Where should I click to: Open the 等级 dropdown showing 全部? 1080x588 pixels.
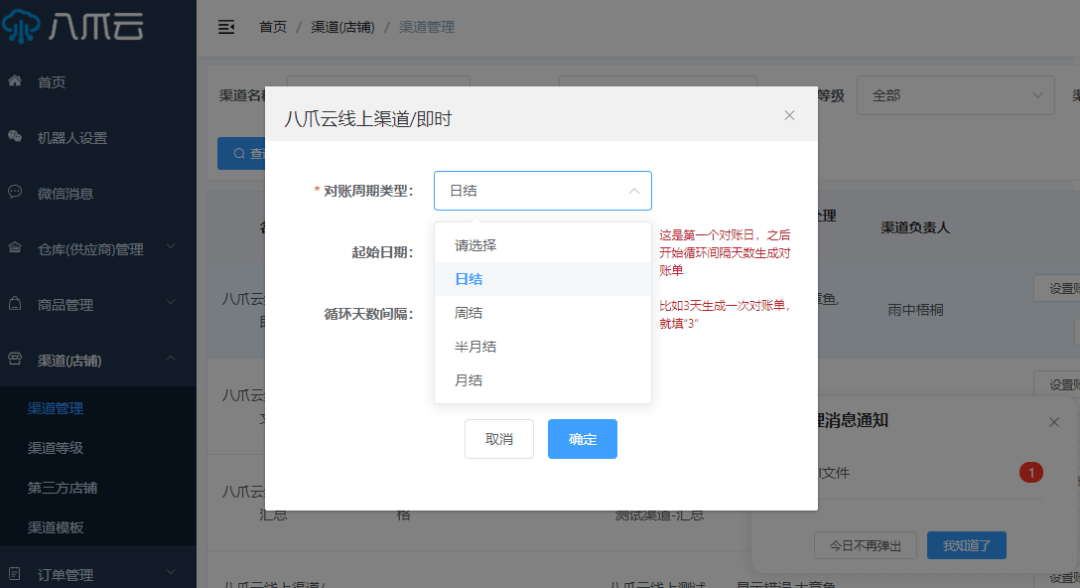coord(955,95)
